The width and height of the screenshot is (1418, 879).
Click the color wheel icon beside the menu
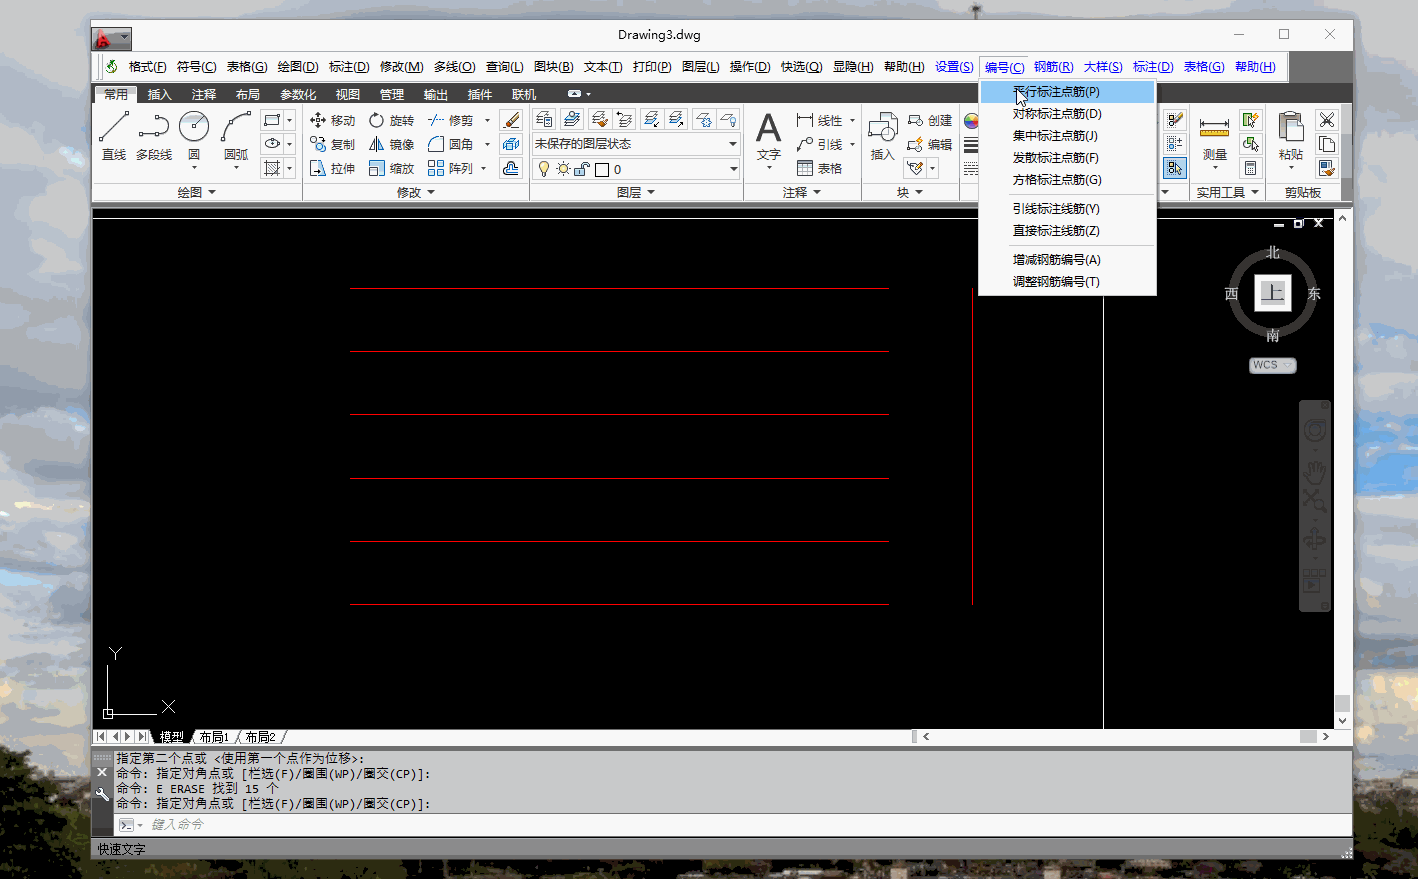coord(971,120)
